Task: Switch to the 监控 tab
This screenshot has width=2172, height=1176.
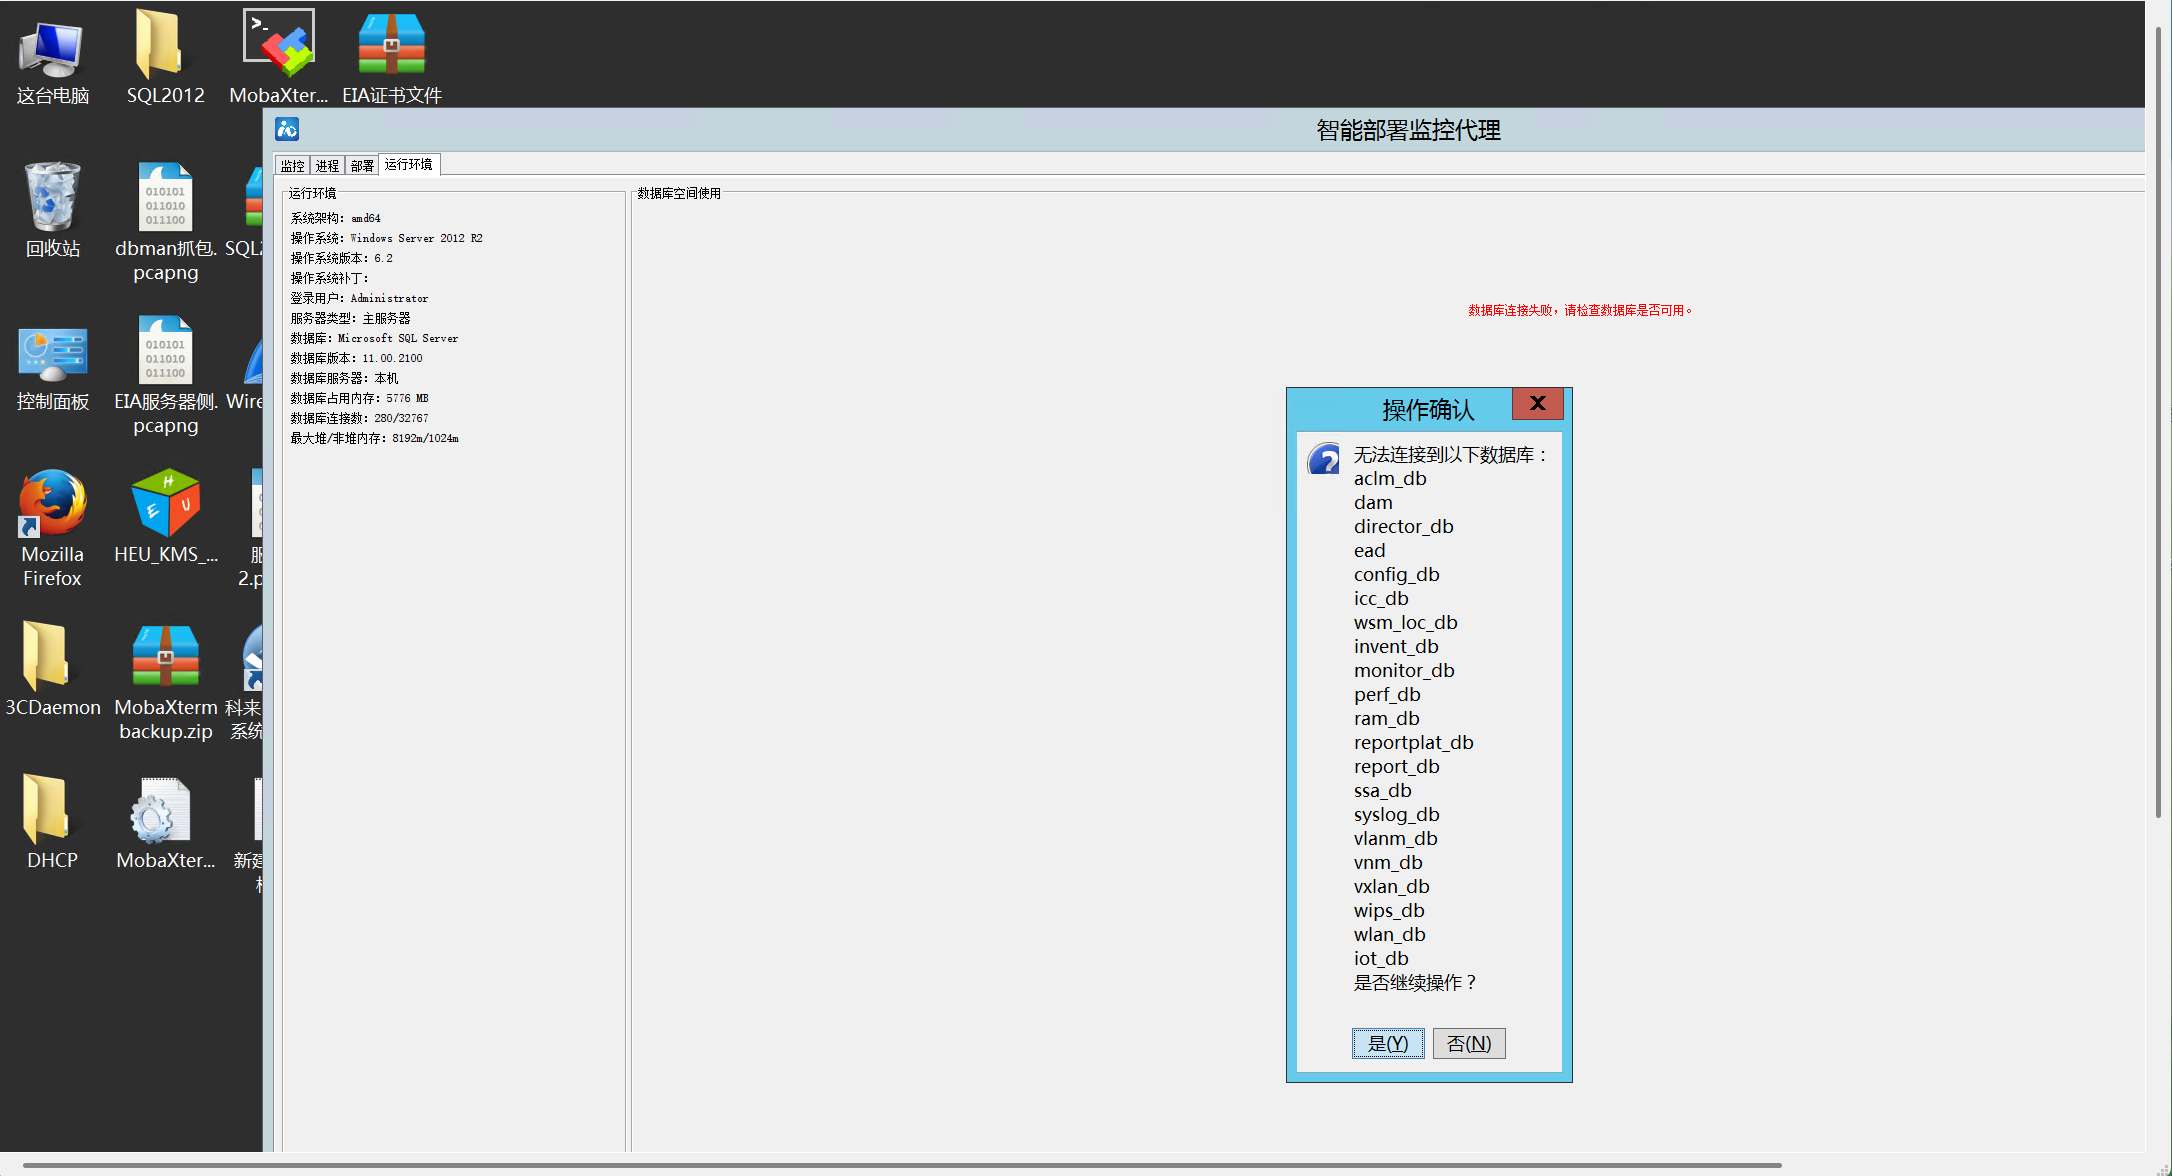Action: pos(292,166)
